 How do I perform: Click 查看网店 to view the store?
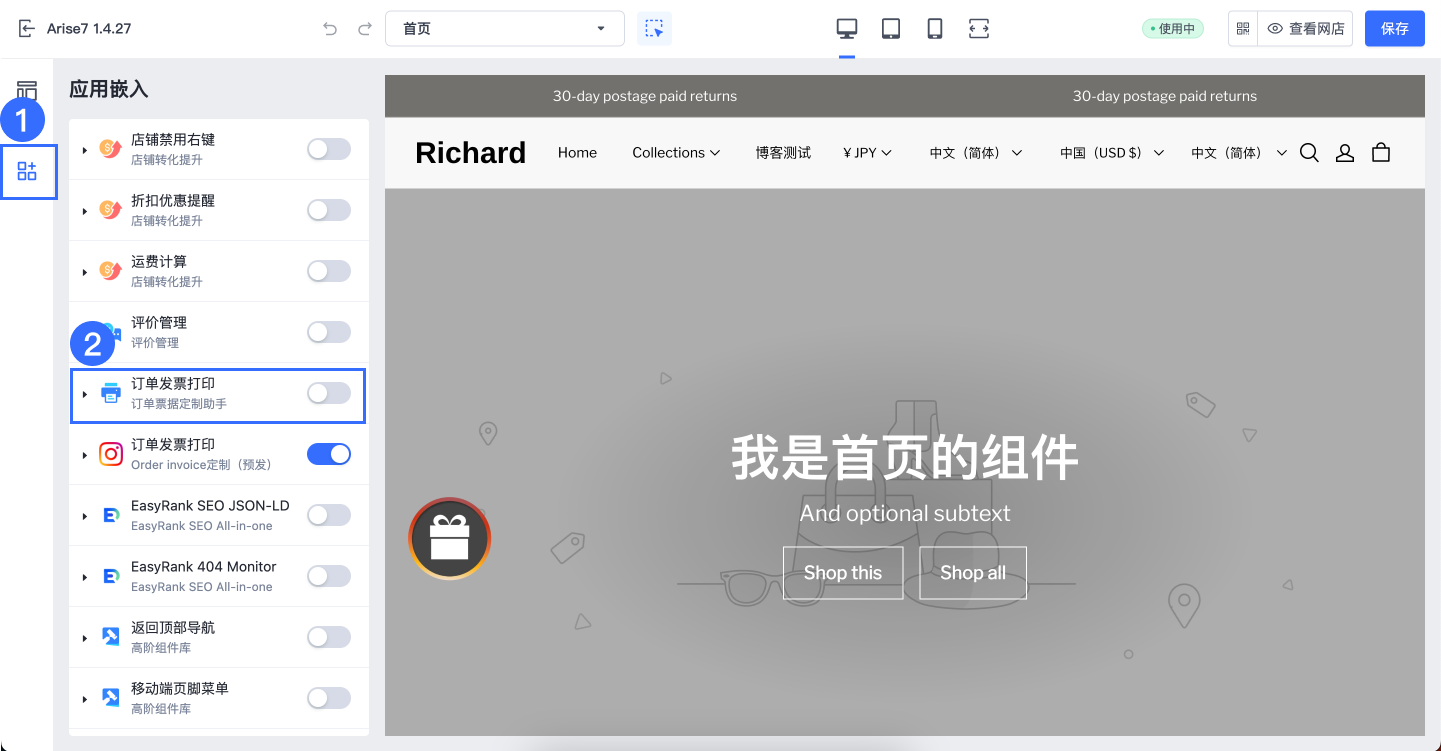click(x=1305, y=29)
